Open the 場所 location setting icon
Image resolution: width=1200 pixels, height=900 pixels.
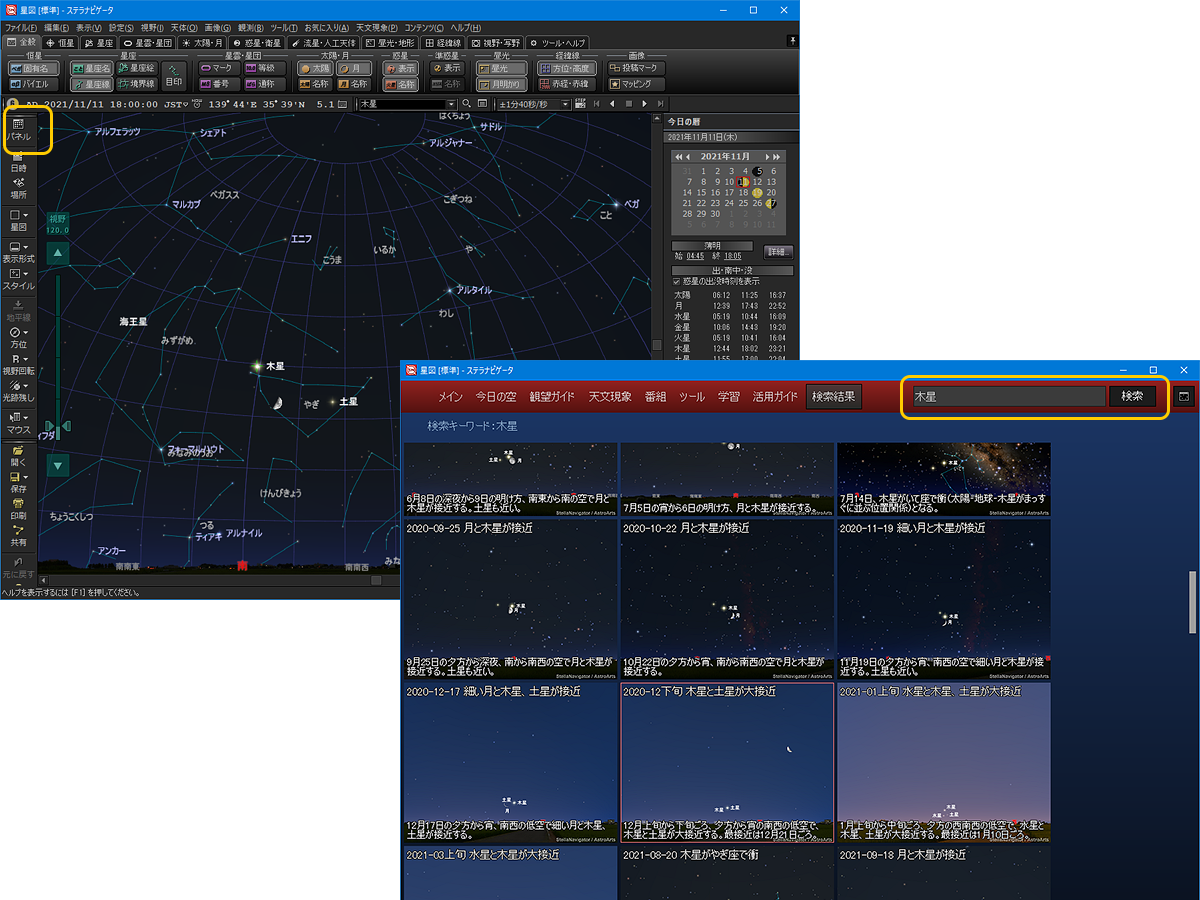(18, 189)
